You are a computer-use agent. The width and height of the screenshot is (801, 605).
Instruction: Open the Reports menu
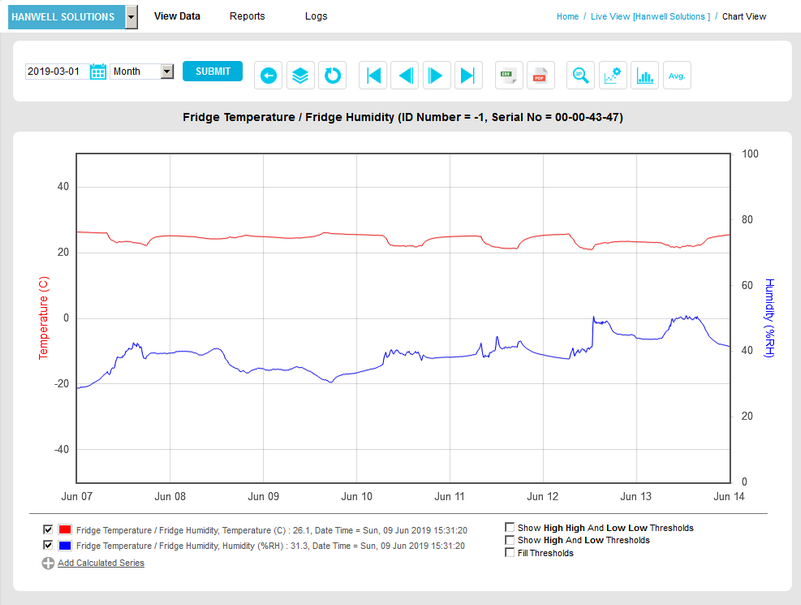[247, 17]
